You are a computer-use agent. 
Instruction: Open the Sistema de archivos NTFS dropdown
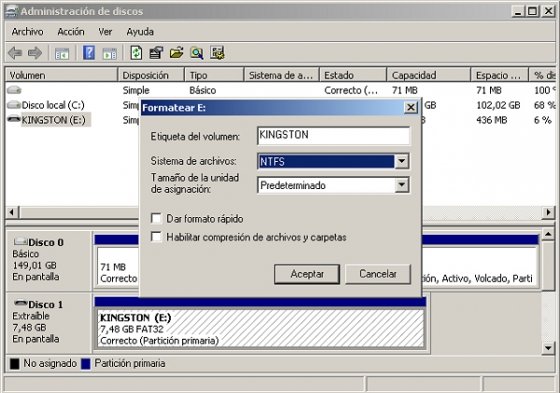401,161
